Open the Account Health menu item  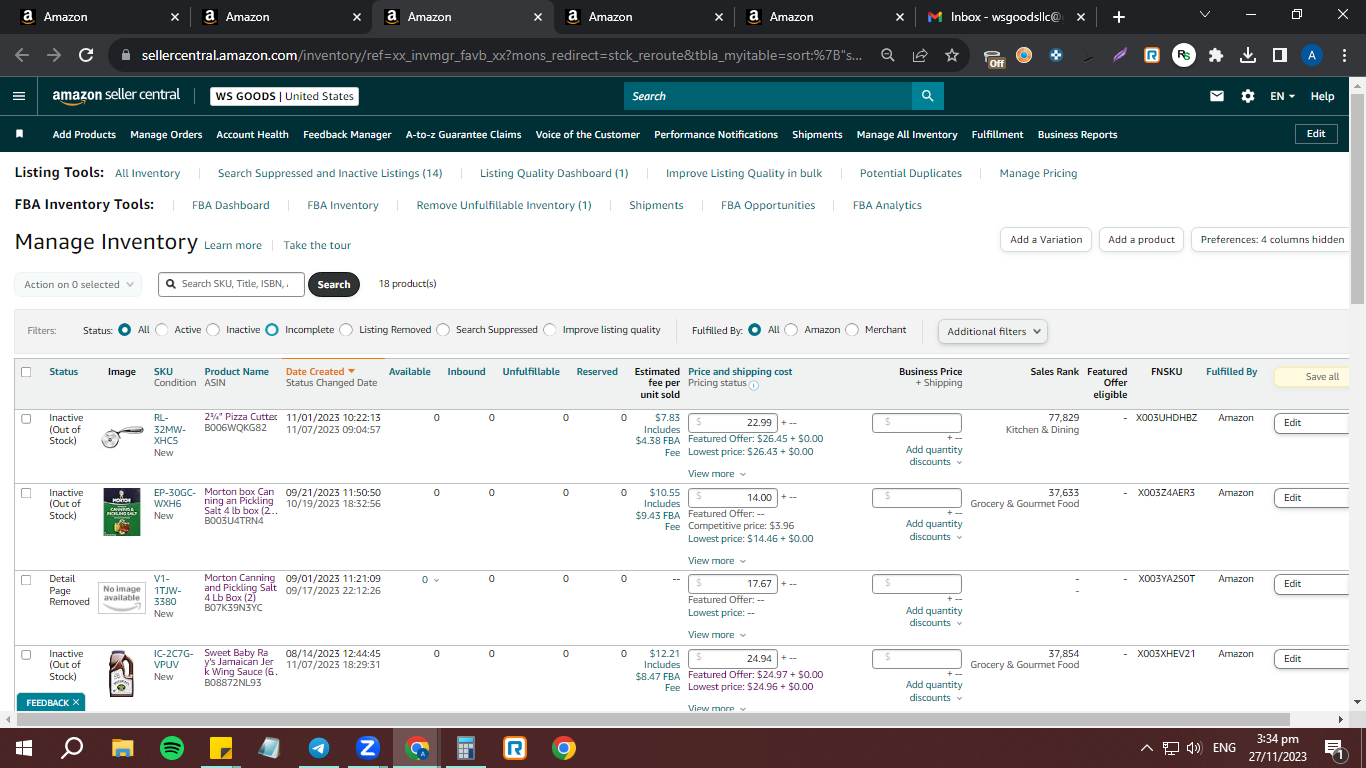(x=252, y=134)
